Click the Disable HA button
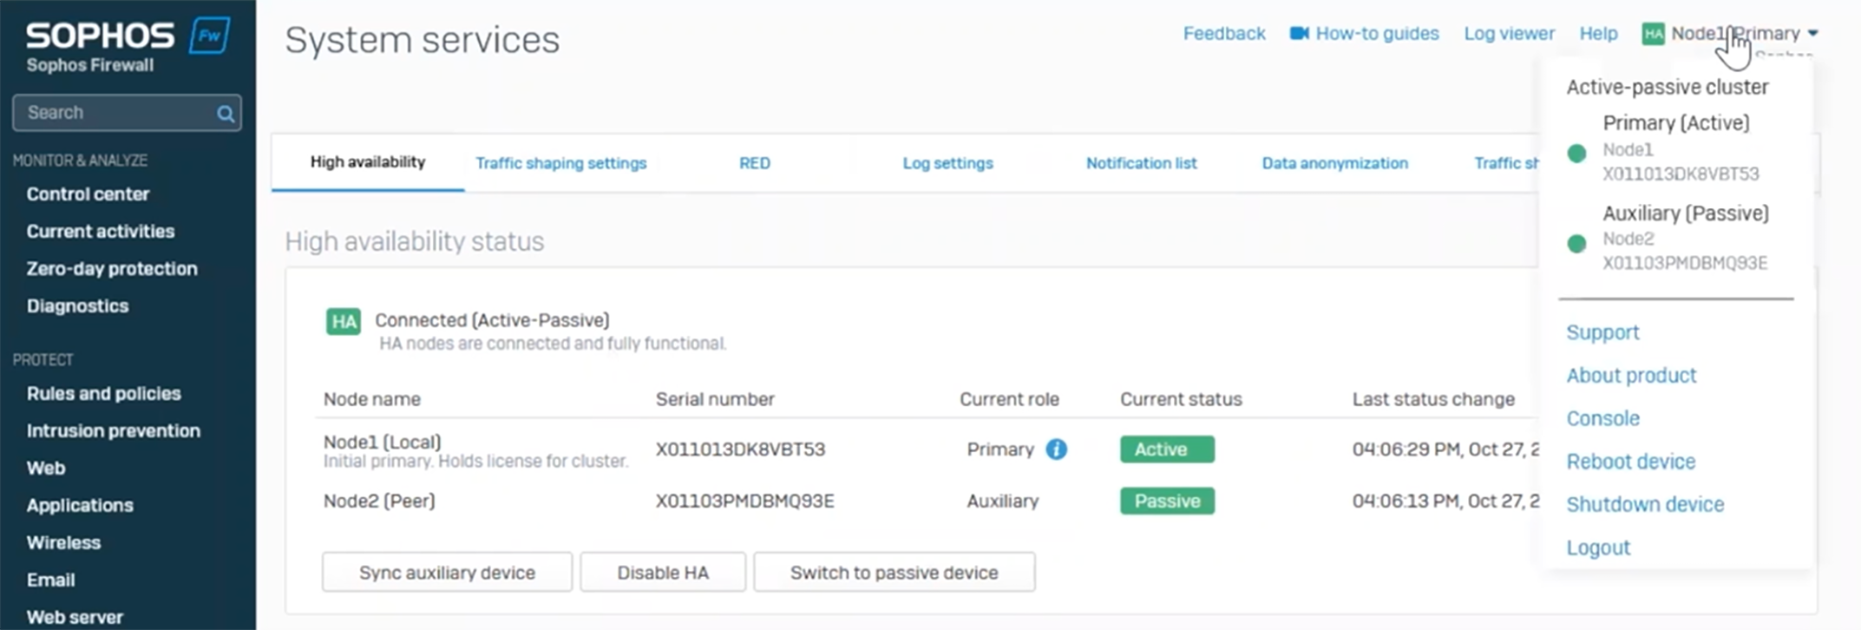Viewport: 1861px width, 630px height. click(x=662, y=573)
